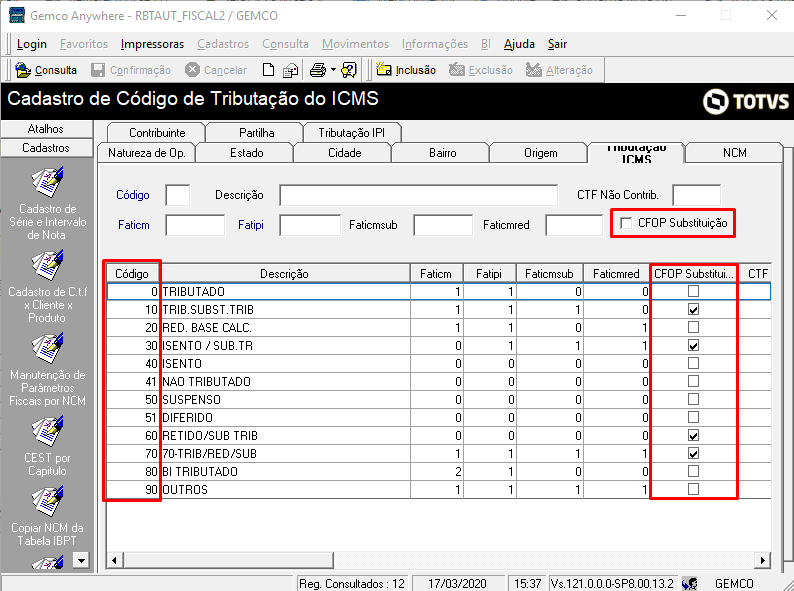794x591 pixels.
Task: Click the Código input field
Action: pos(178,195)
